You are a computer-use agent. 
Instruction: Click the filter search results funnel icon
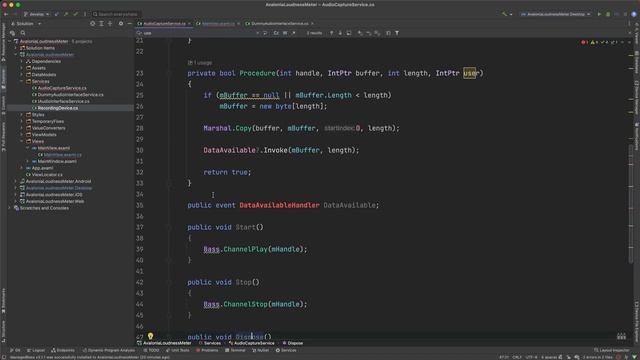(397, 33)
